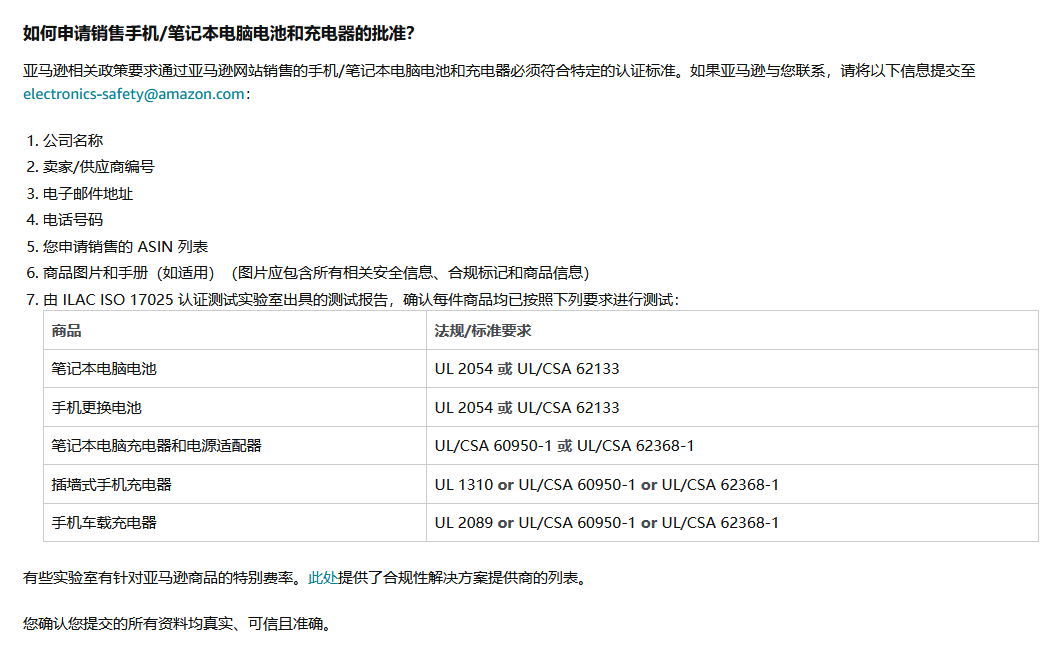Select table header 法规/标准要求
This screenshot has height=645, width=1054.
click(x=732, y=331)
